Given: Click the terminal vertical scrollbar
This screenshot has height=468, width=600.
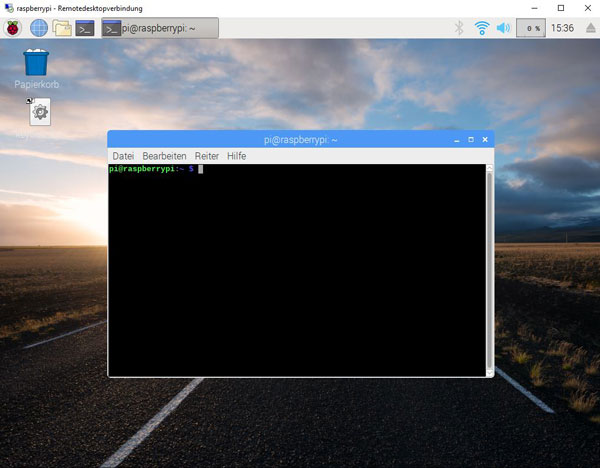Looking at the screenshot, I should (489, 270).
